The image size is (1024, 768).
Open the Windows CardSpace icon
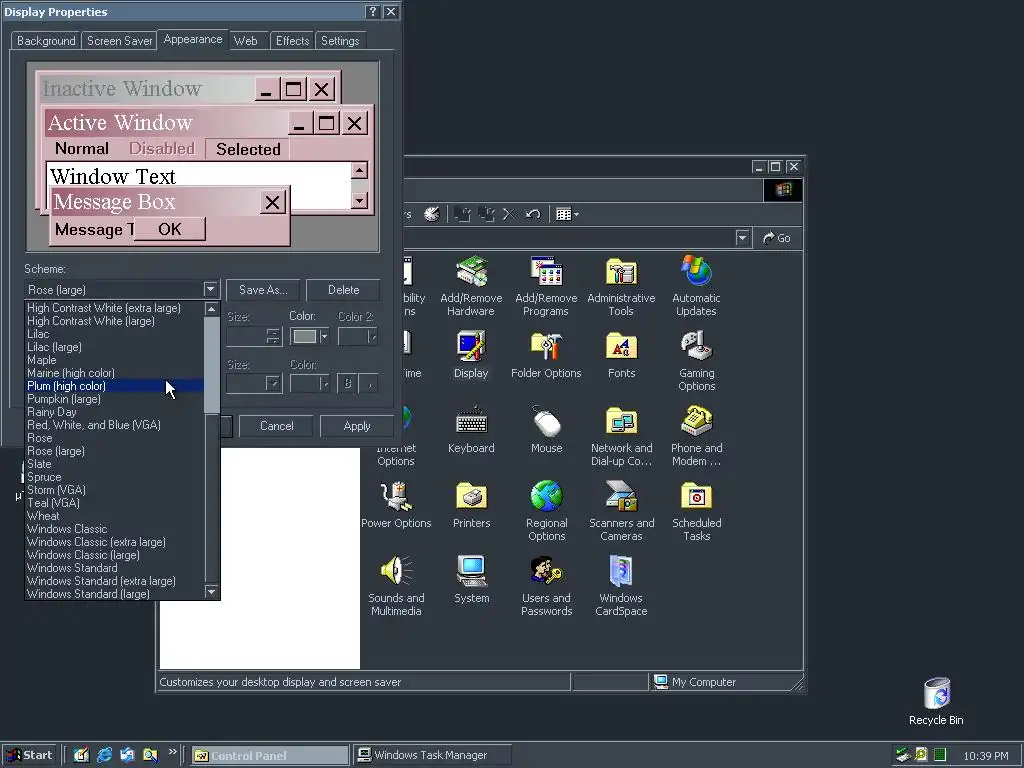(621, 571)
